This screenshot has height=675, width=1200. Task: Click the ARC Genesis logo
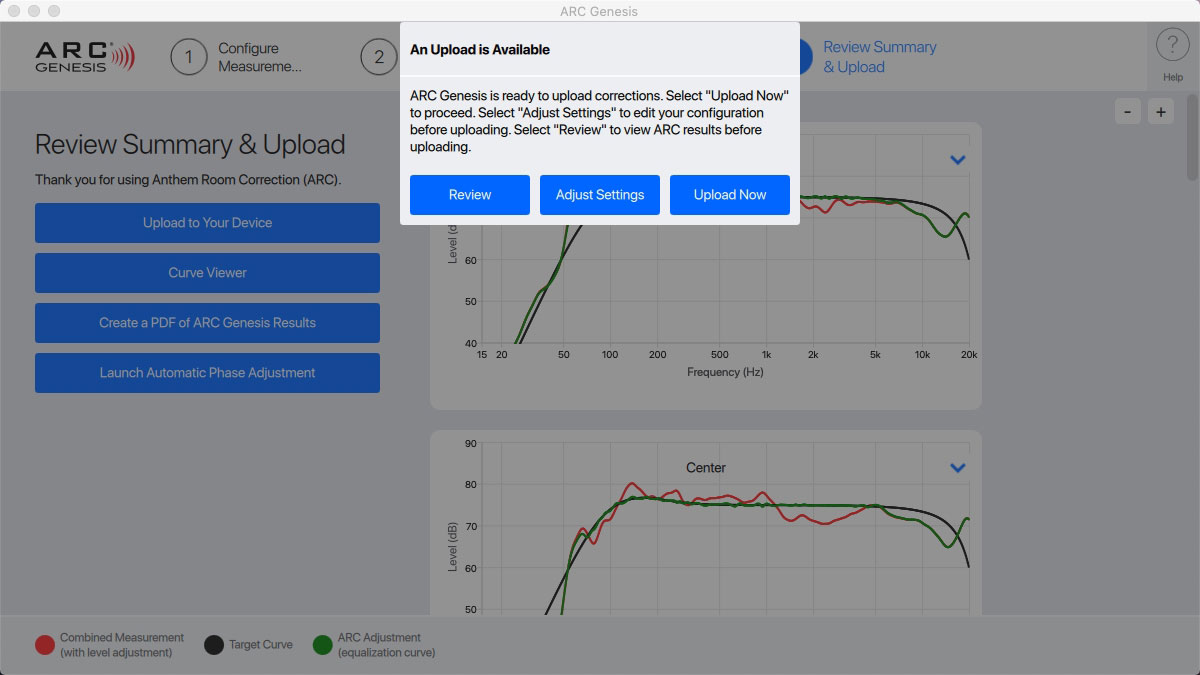coord(84,57)
